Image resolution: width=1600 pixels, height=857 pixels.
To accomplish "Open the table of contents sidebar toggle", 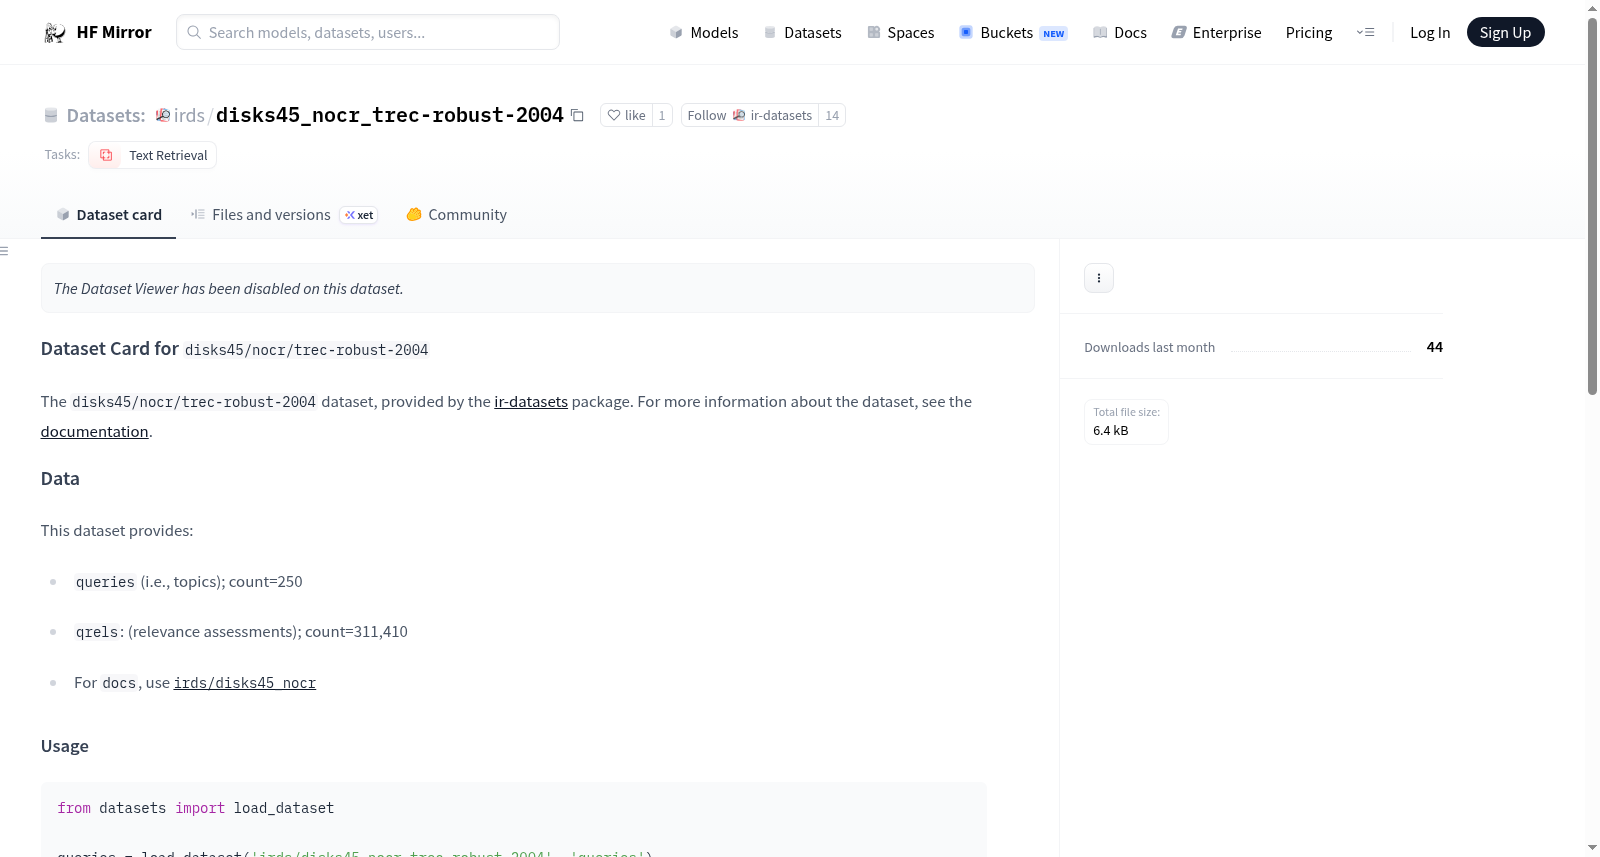I will click(x=4, y=251).
